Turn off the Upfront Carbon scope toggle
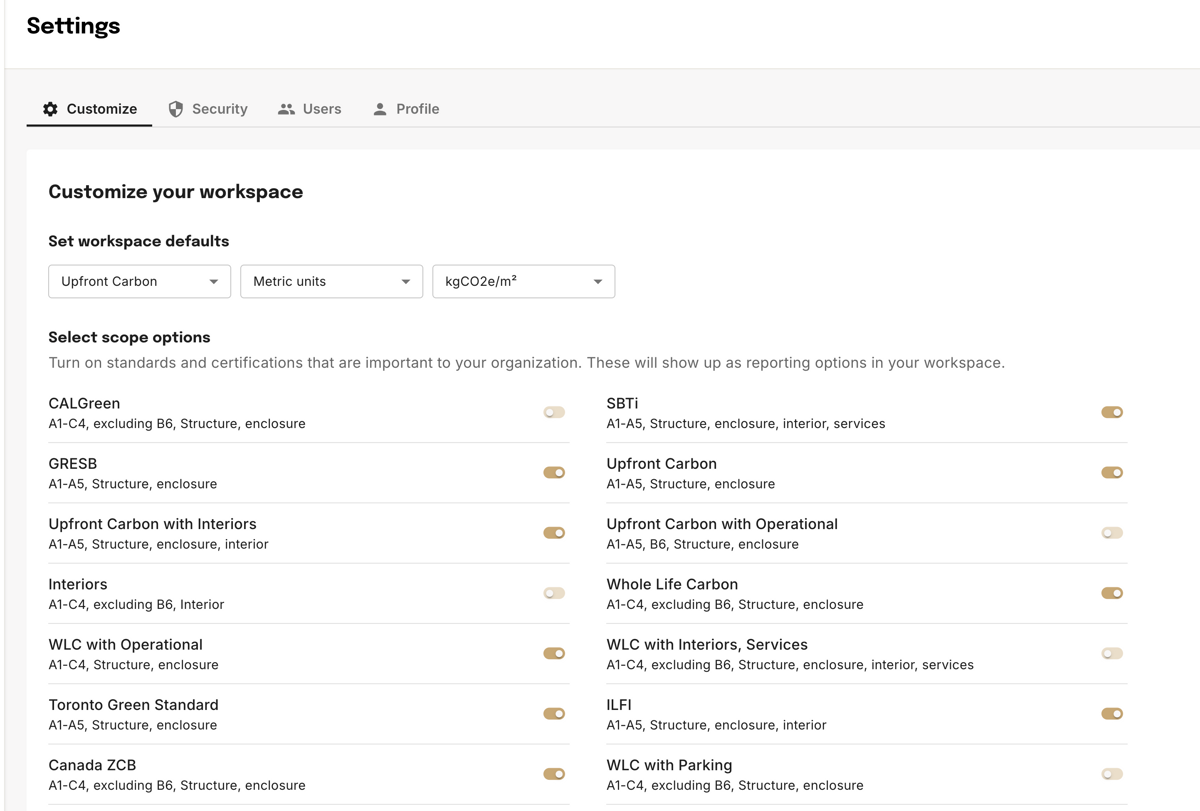1200x811 pixels. 1112,472
